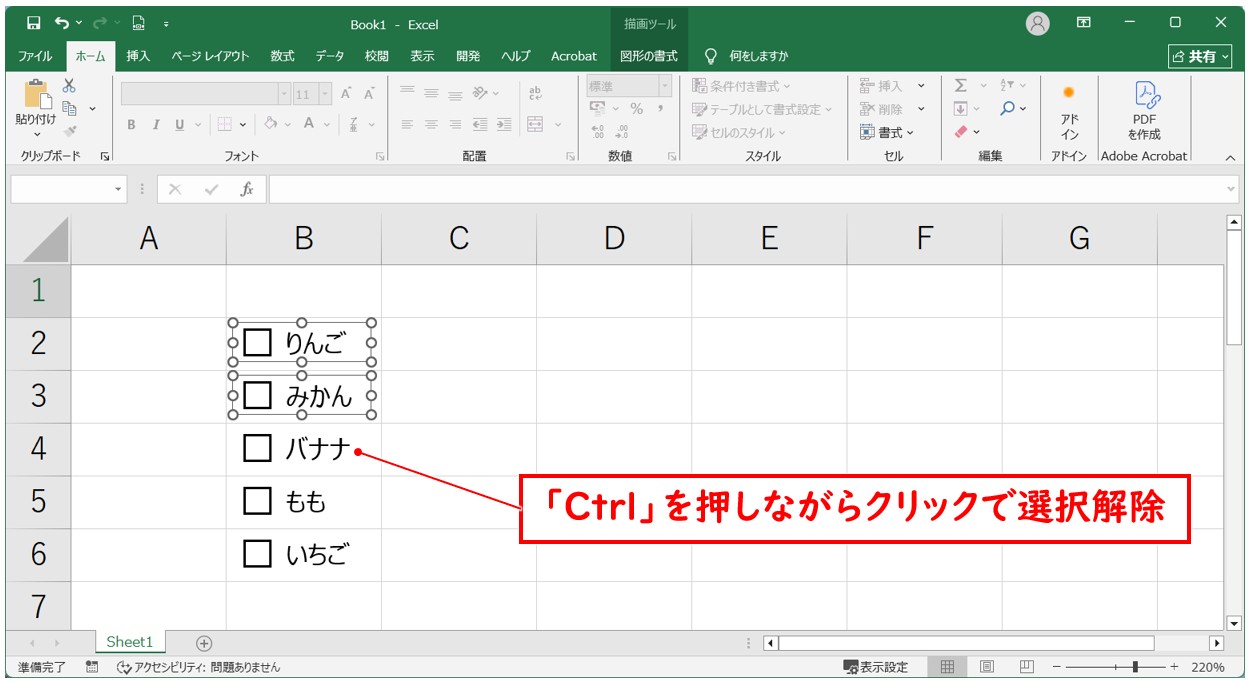Click the Add-ins button
Viewport: 1251px width, 684px height.
1069,111
